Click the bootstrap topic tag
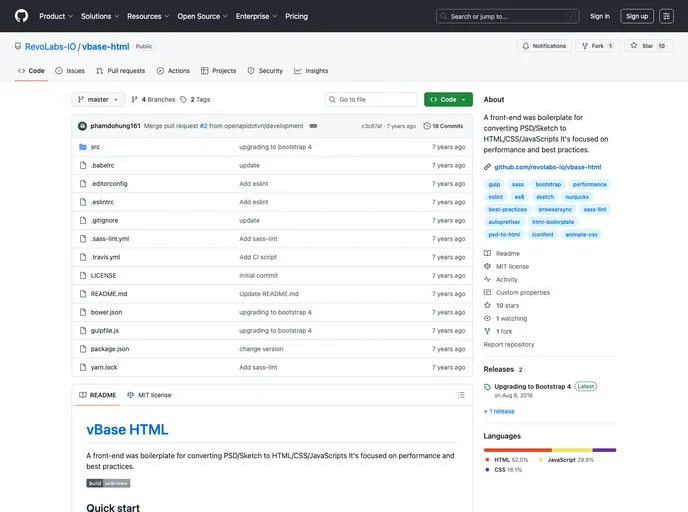The image size is (688, 512). pyautogui.click(x=548, y=184)
